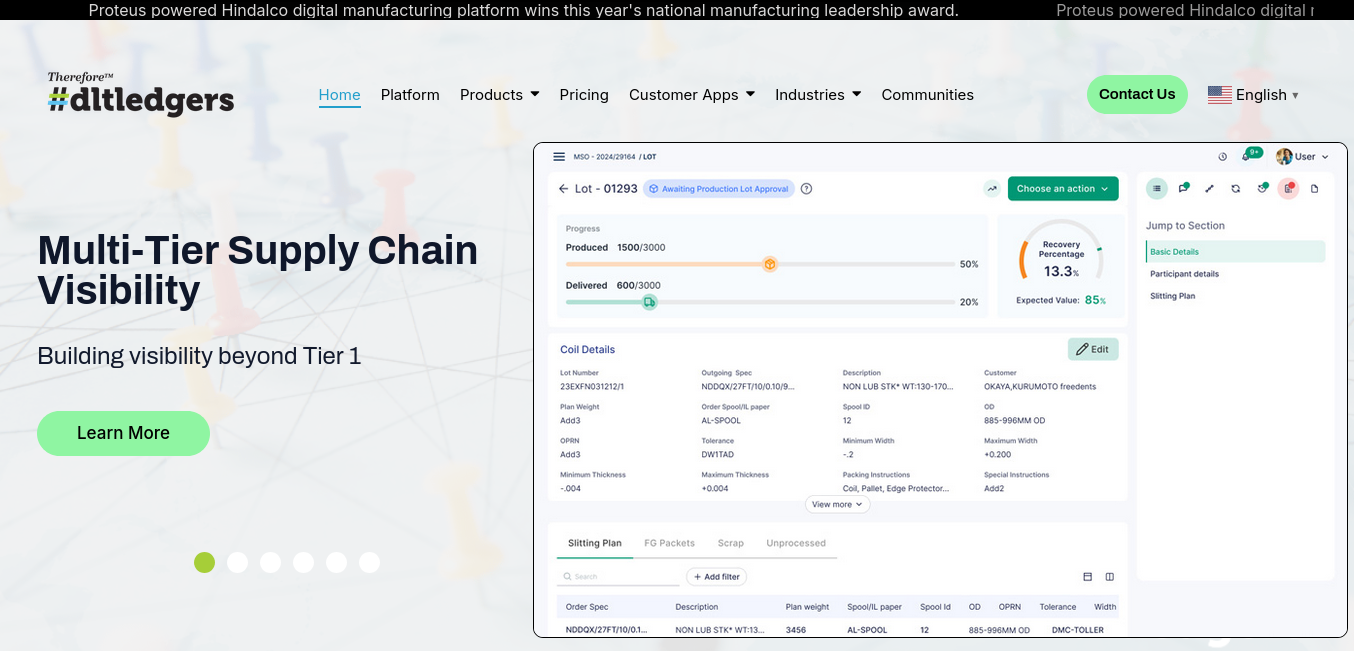This screenshot has height=651, width=1366.
Task: Switch to the Slitting Plan tab
Action: [x=595, y=543]
